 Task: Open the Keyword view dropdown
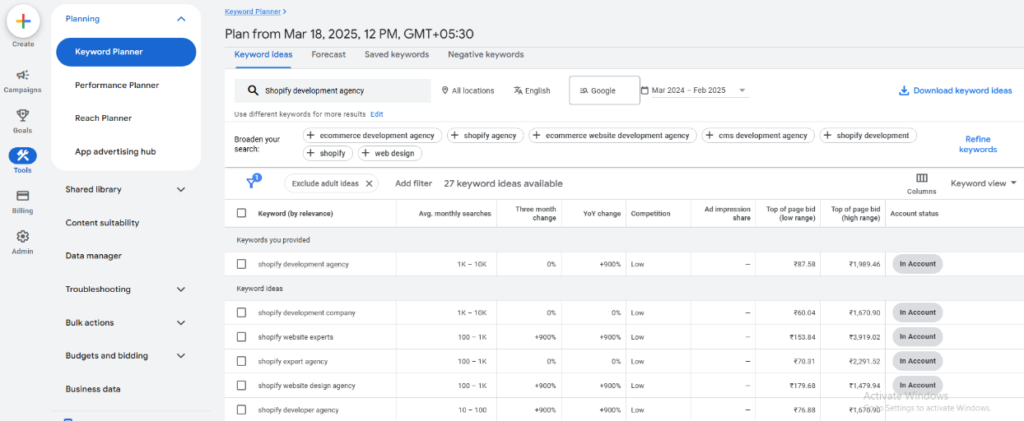coord(983,183)
